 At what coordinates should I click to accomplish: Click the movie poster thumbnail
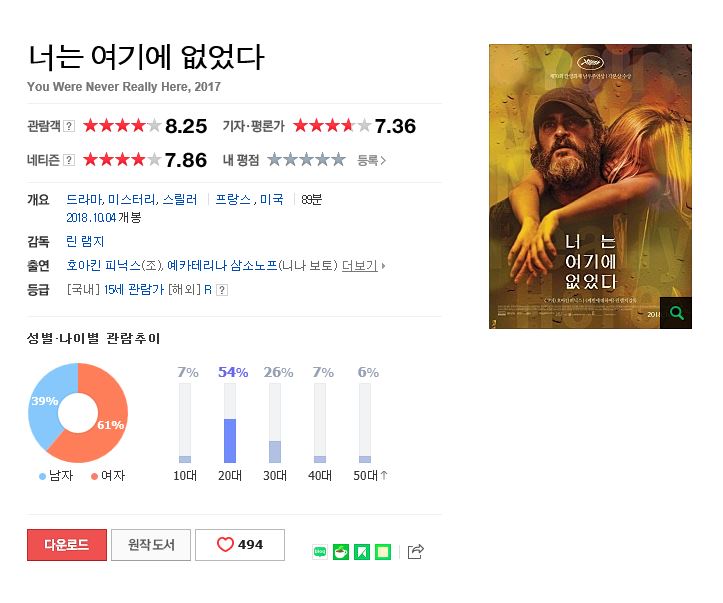590,186
